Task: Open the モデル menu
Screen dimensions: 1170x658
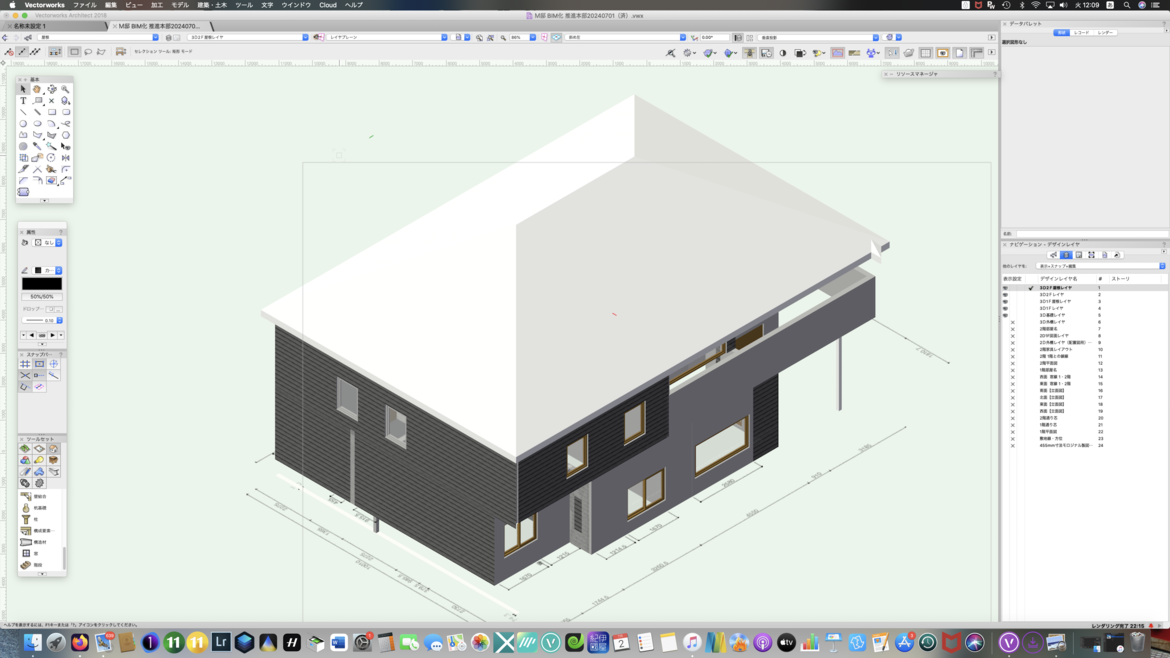Action: pyautogui.click(x=180, y=5)
